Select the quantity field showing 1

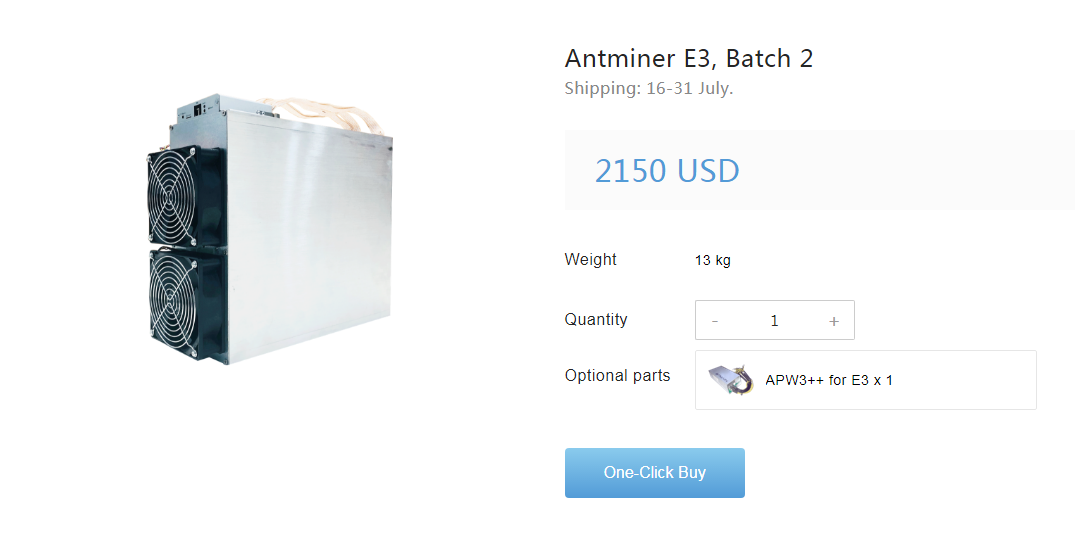(x=775, y=321)
